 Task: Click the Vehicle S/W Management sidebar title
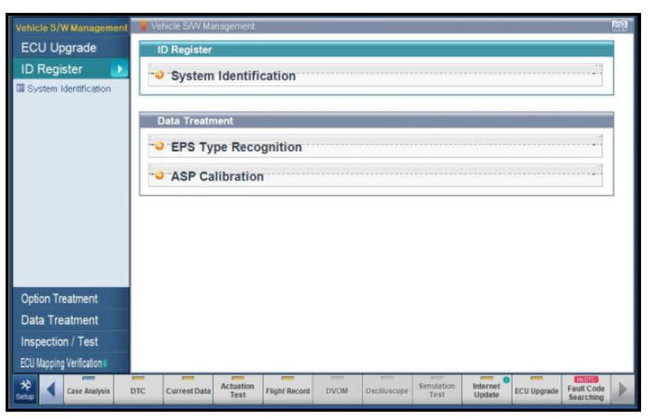(x=71, y=28)
